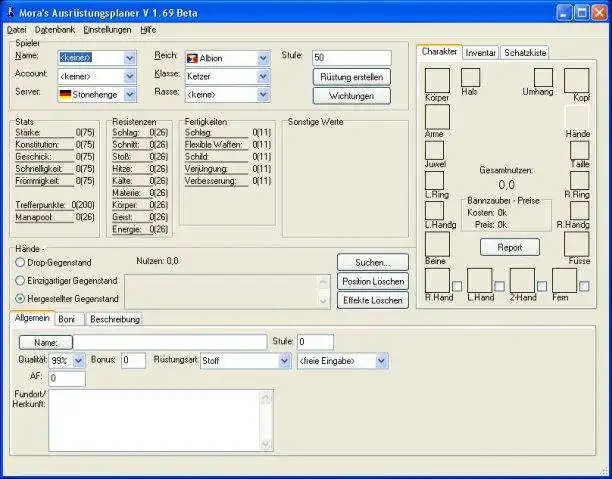Click the Stufe field containing 50
The height and width of the screenshot is (479, 612).
350,57
